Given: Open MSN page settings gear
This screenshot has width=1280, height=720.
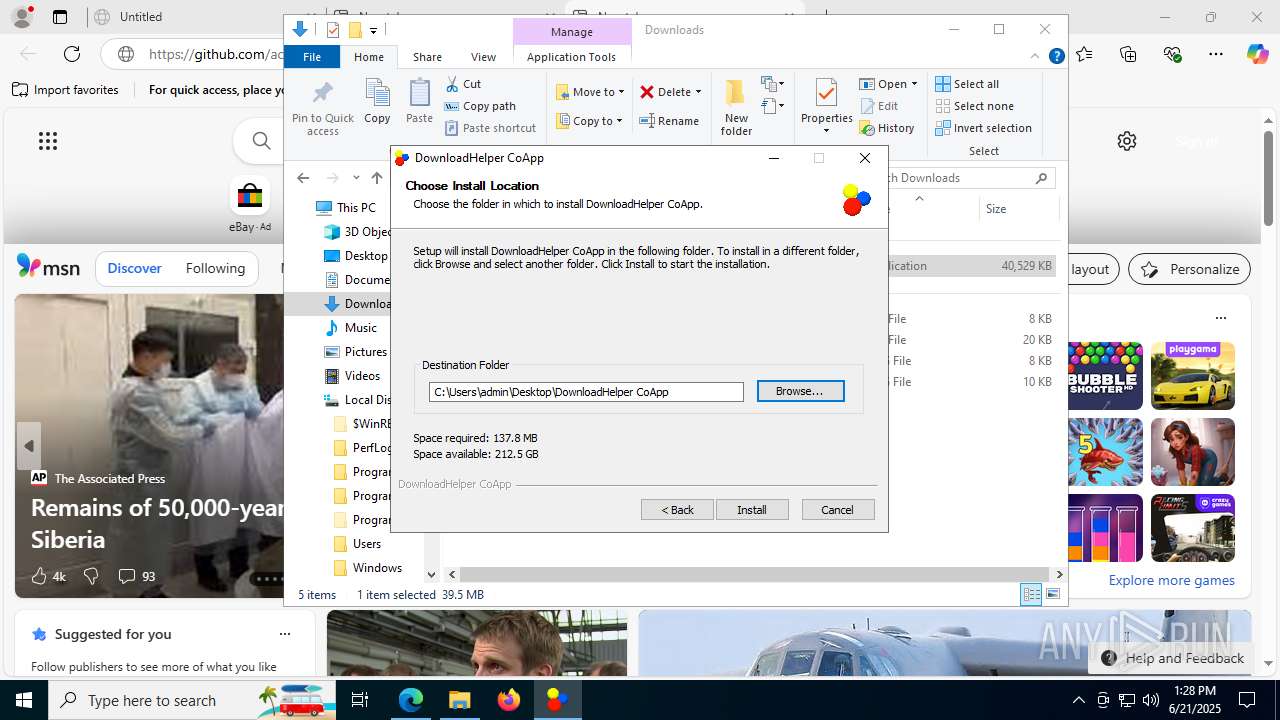Looking at the screenshot, I should pyautogui.click(x=1127, y=141).
